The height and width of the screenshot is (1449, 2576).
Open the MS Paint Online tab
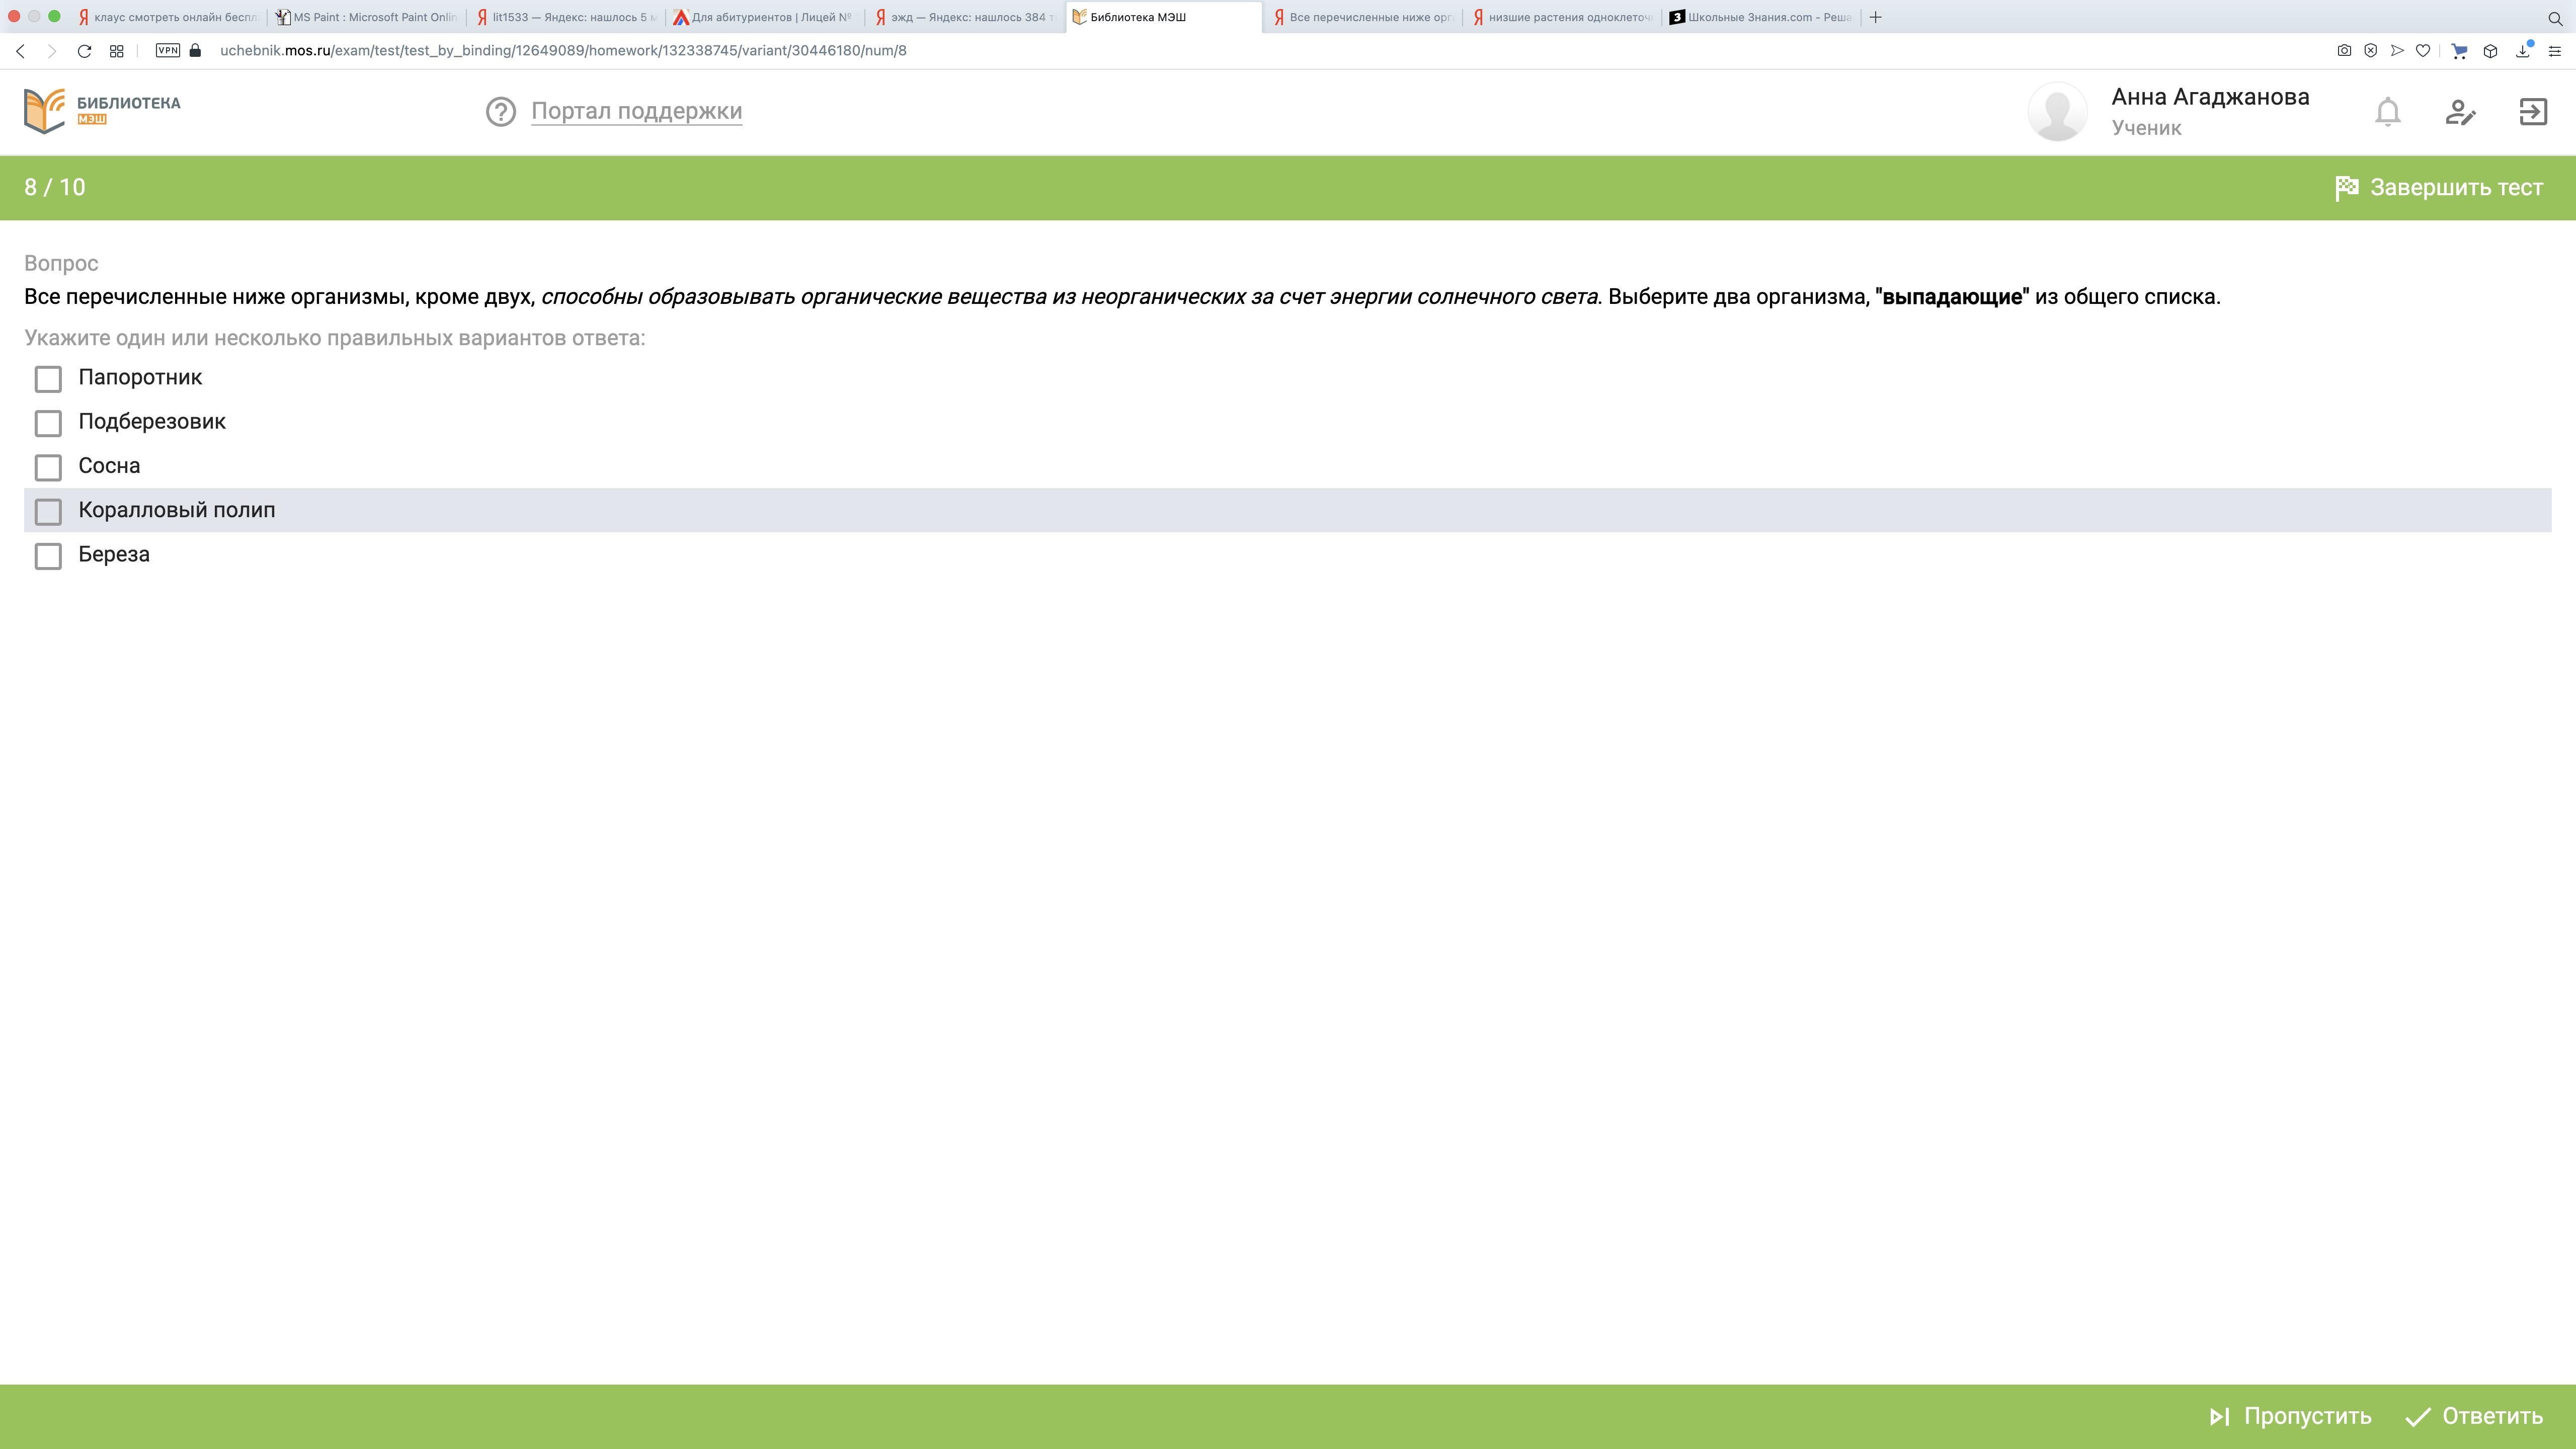(366, 17)
